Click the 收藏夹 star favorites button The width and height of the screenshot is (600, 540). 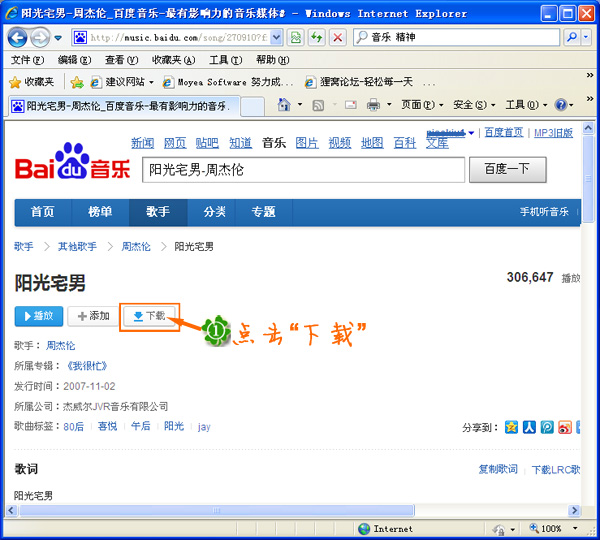click(31, 82)
